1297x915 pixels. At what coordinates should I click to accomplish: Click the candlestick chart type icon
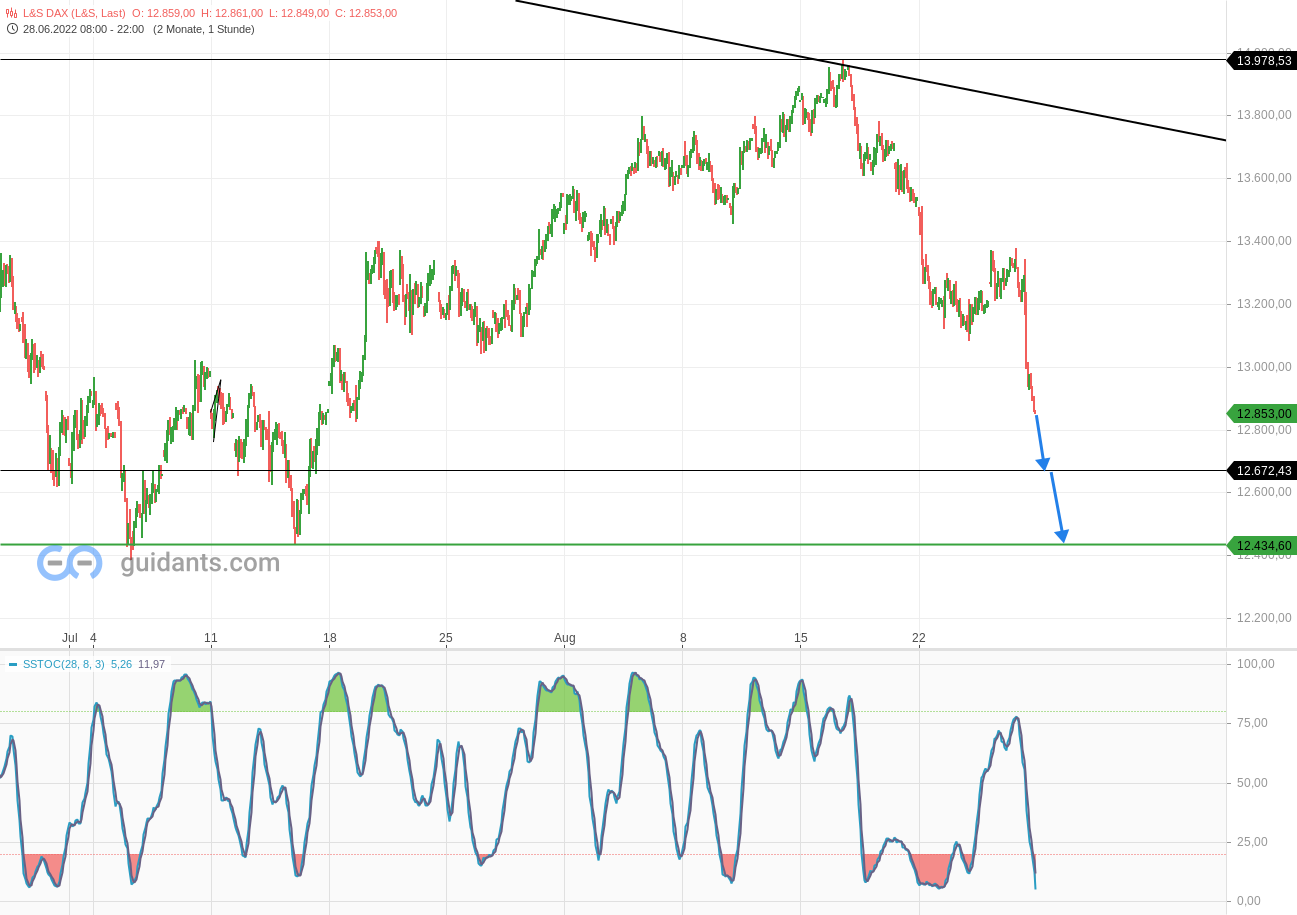[9, 13]
